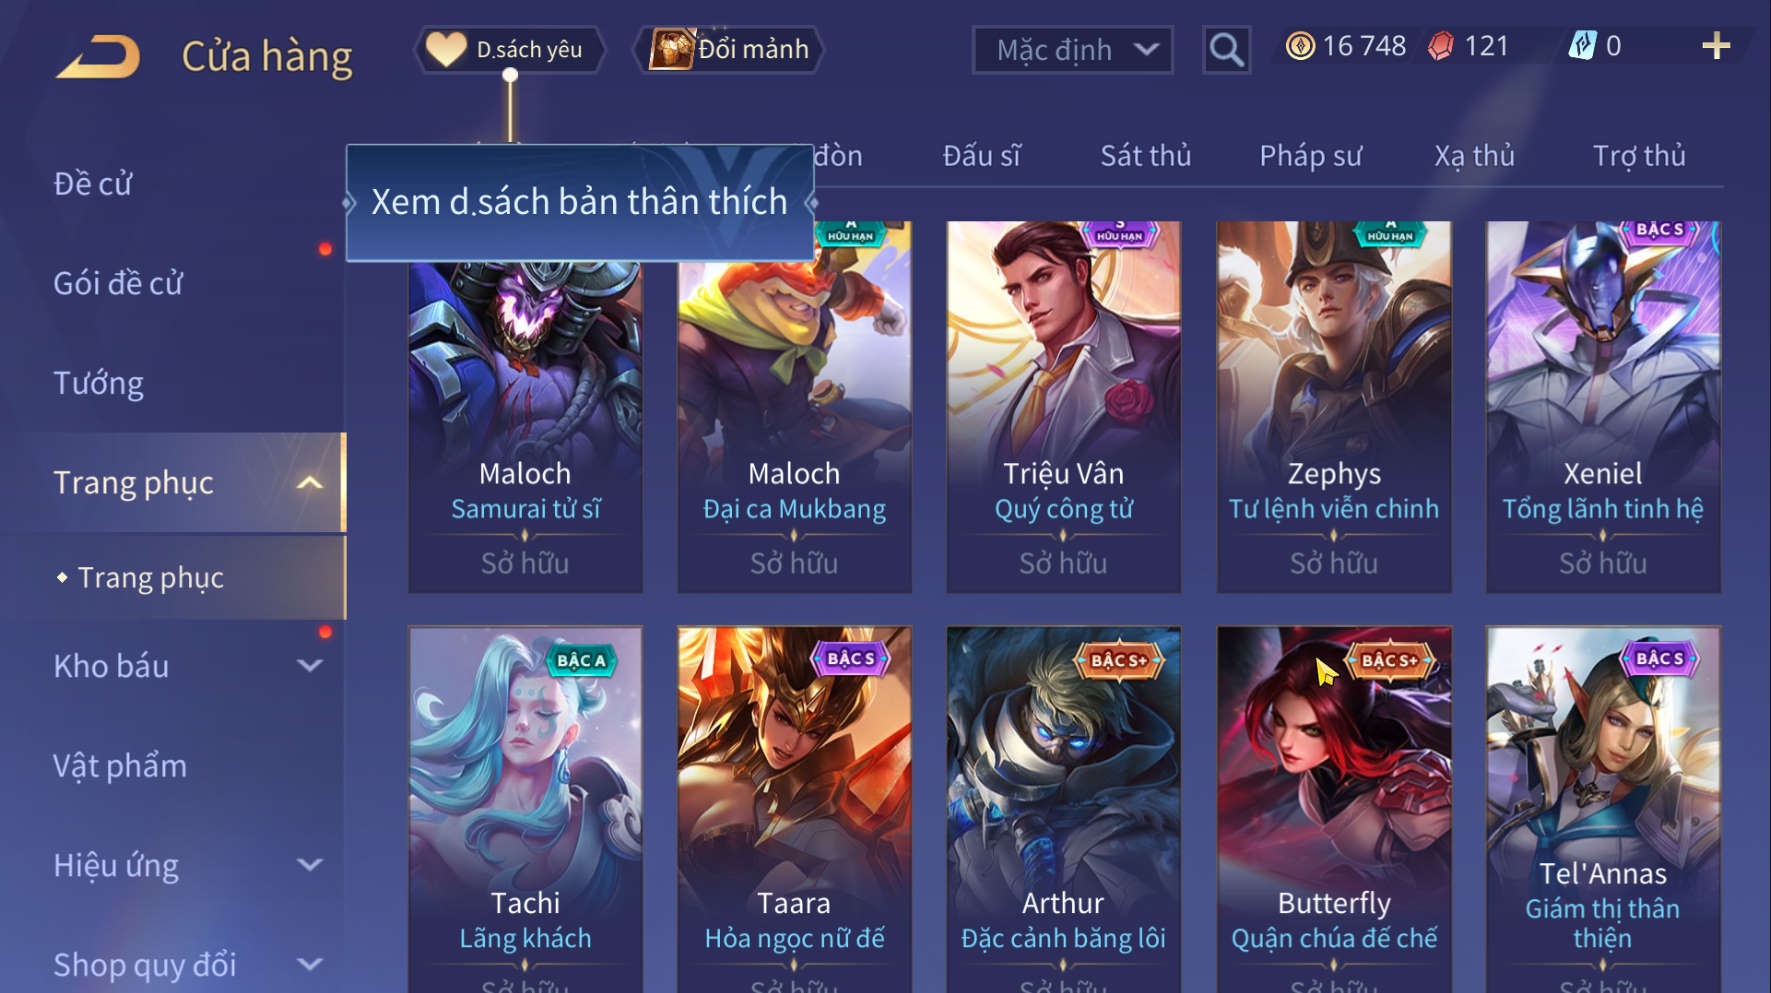Image resolution: width=1771 pixels, height=993 pixels.
Task: Click the blue voucher currency icon
Action: (x=1582, y=46)
